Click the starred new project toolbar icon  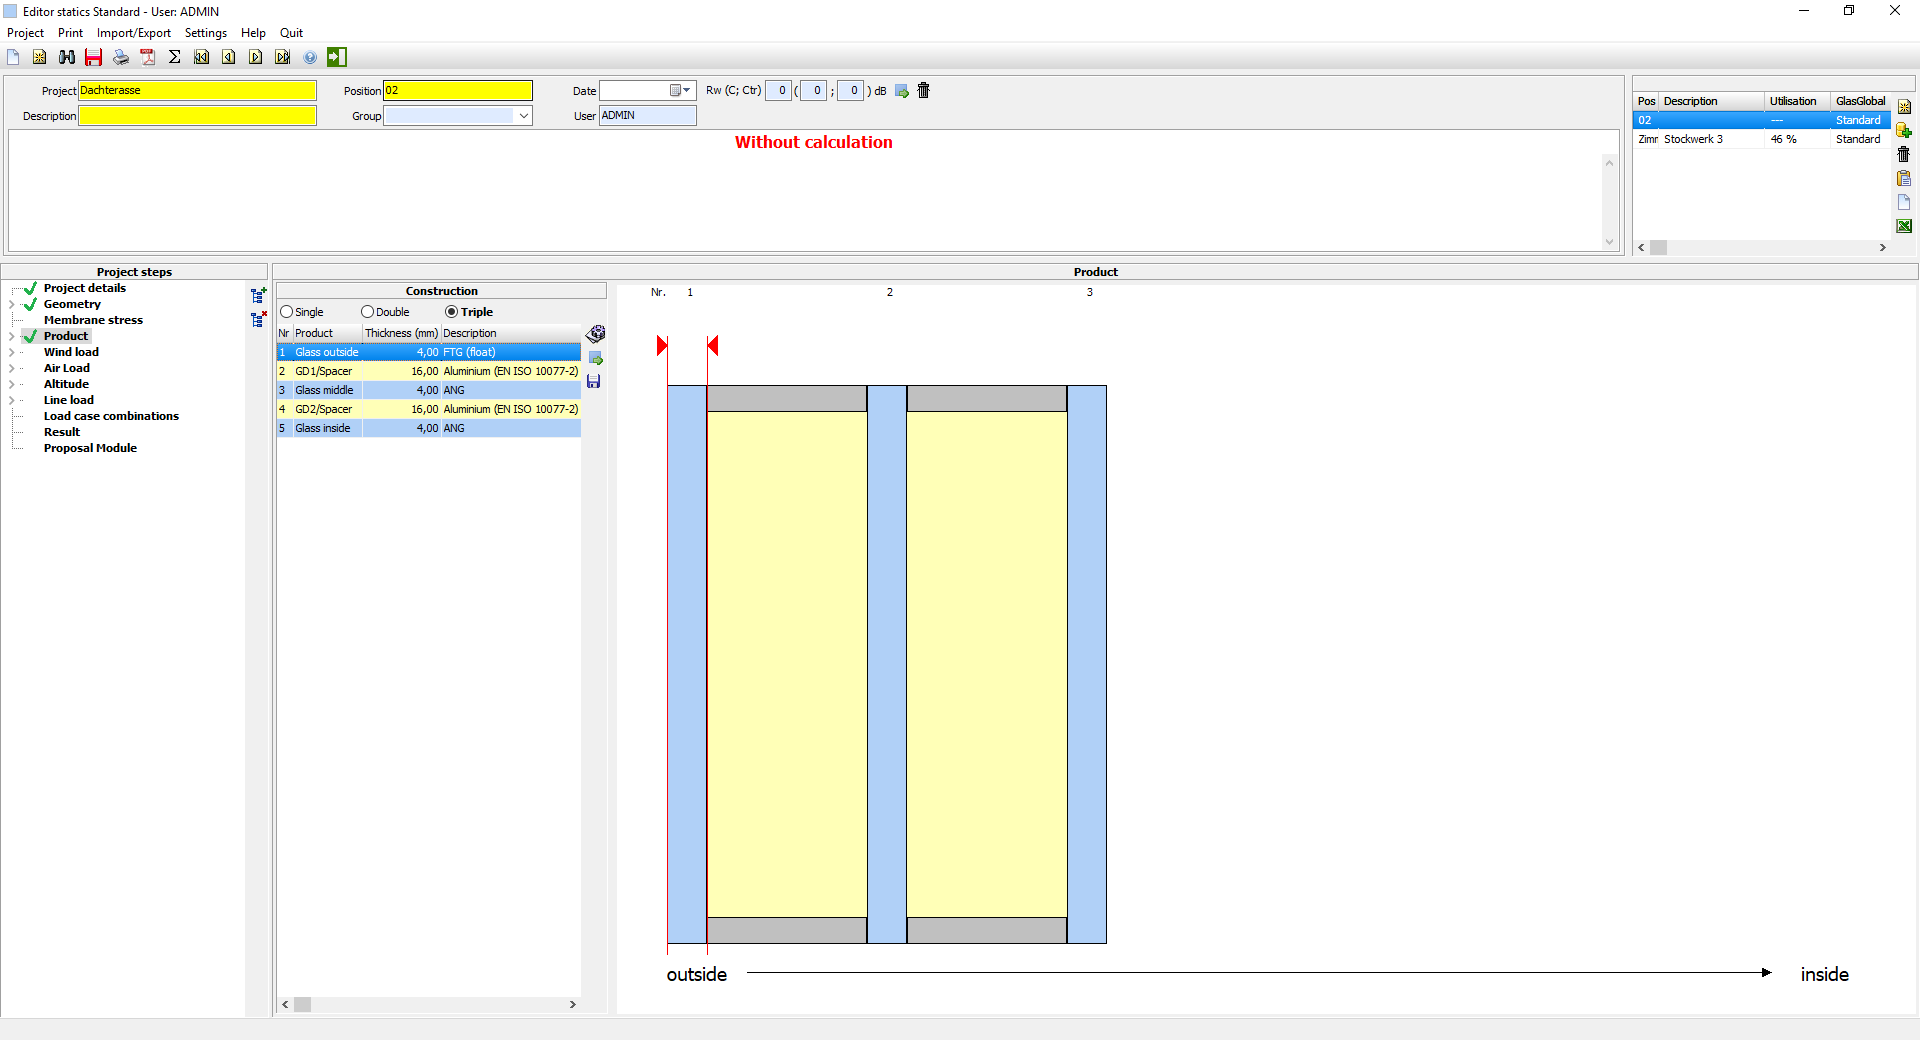pos(40,57)
